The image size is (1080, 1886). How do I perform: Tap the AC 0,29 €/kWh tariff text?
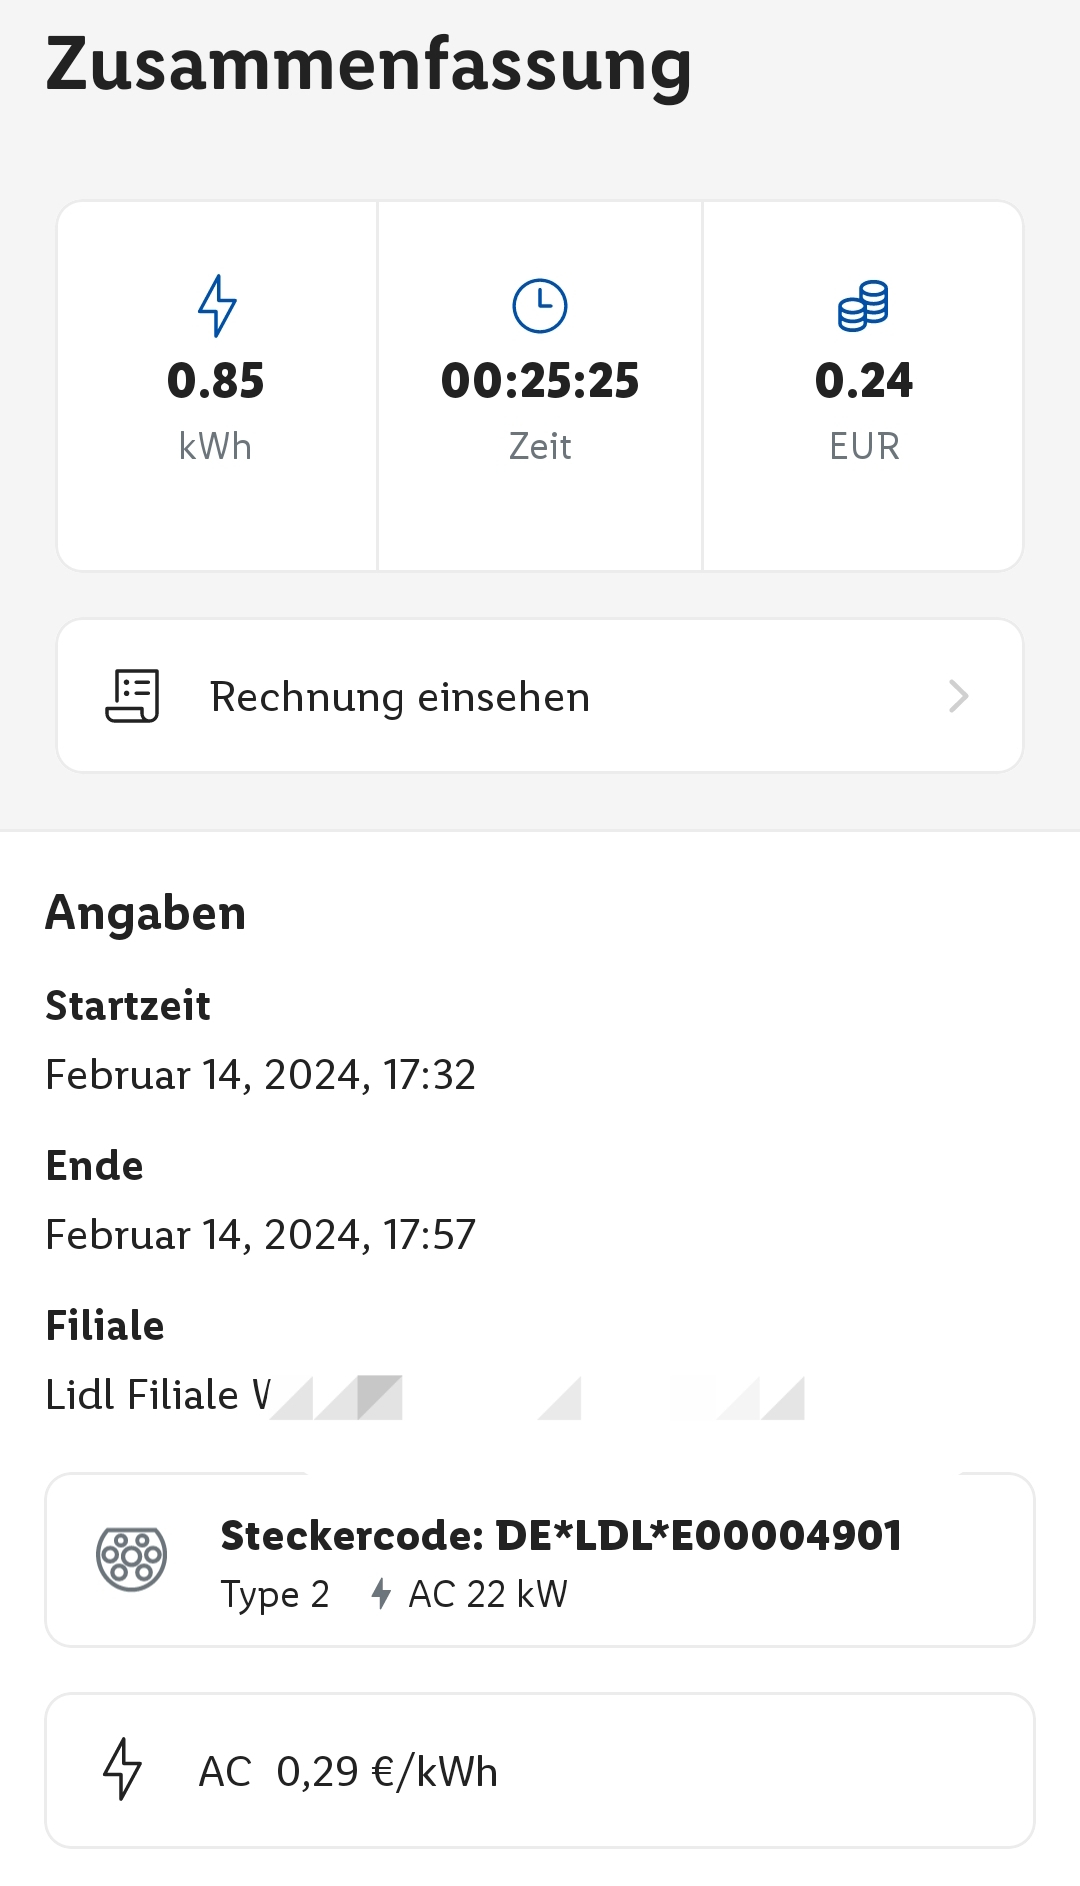[x=348, y=1771]
